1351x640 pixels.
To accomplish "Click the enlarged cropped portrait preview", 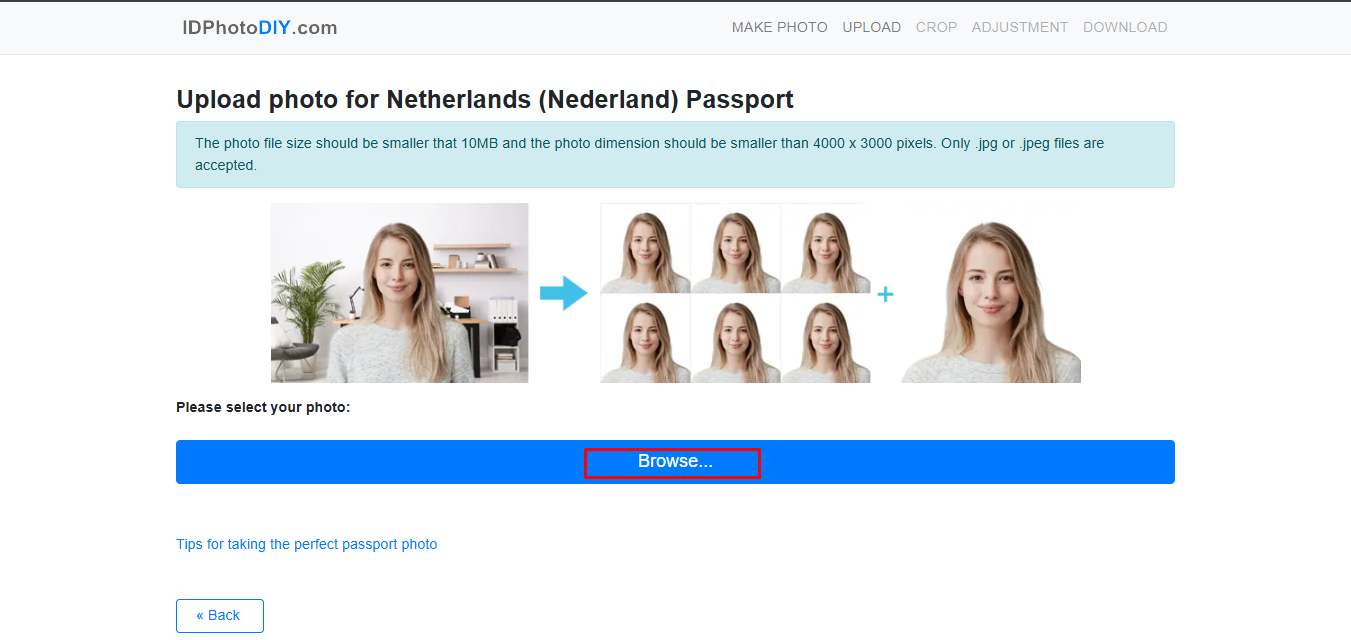I will click(x=990, y=292).
